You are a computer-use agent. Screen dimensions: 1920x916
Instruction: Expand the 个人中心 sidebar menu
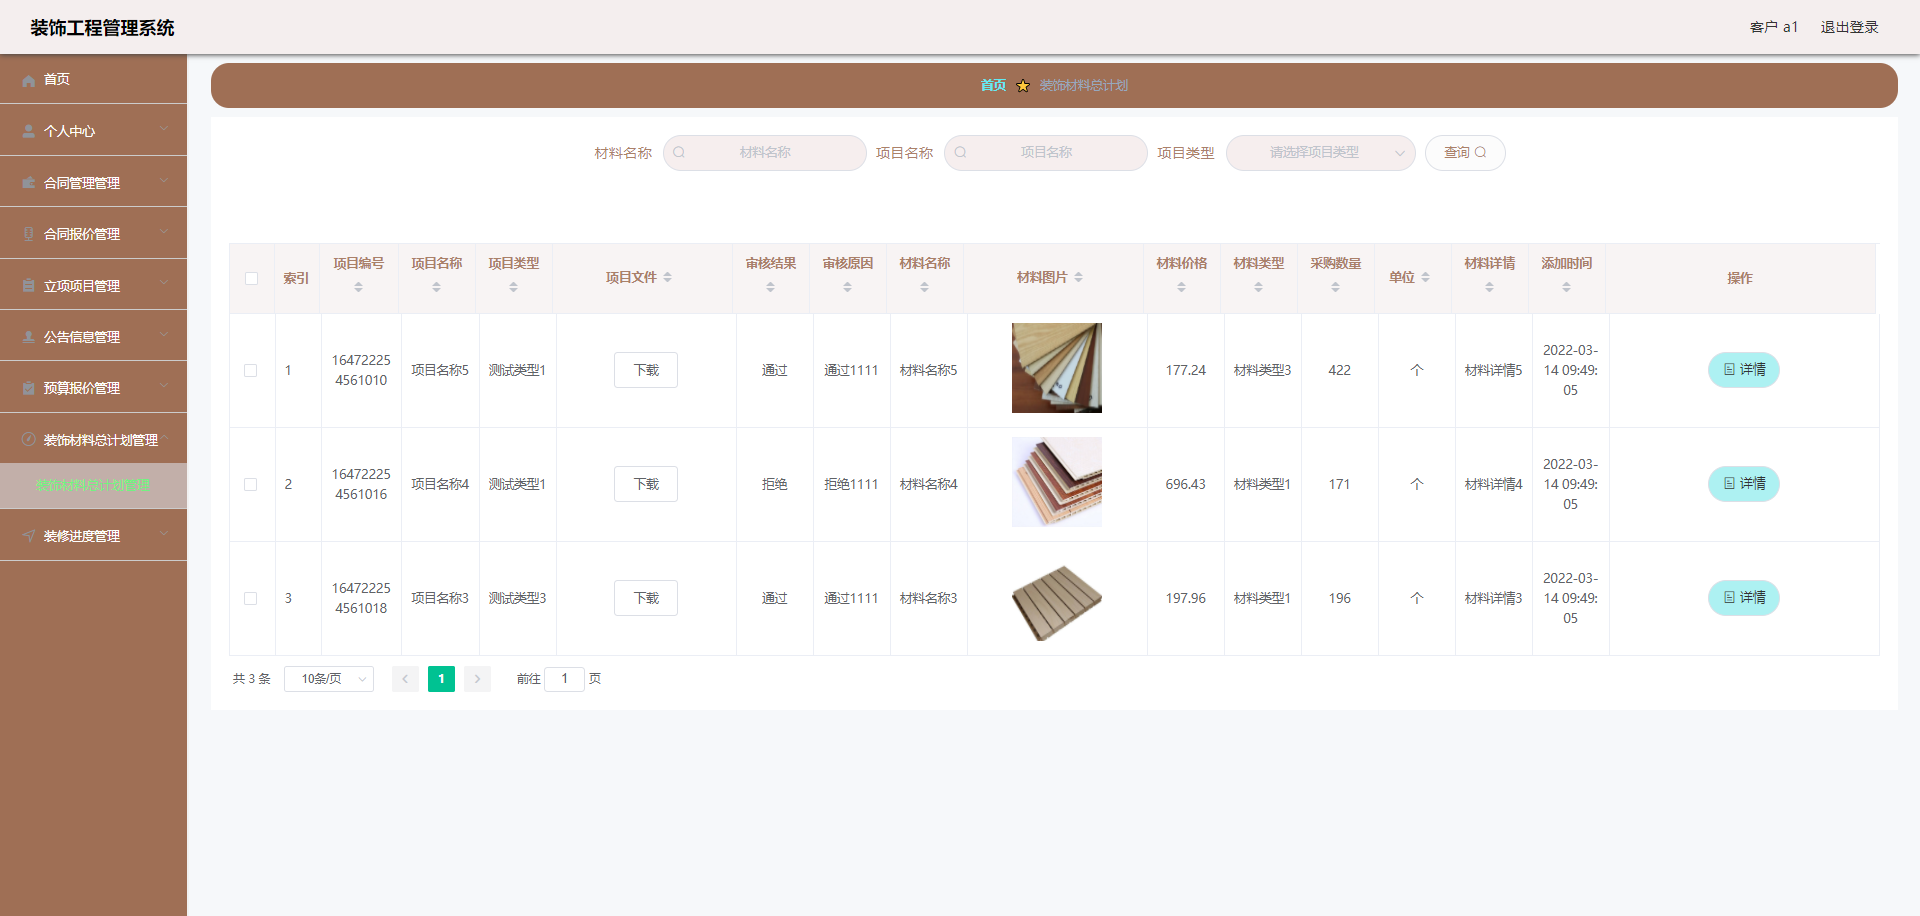(x=93, y=130)
